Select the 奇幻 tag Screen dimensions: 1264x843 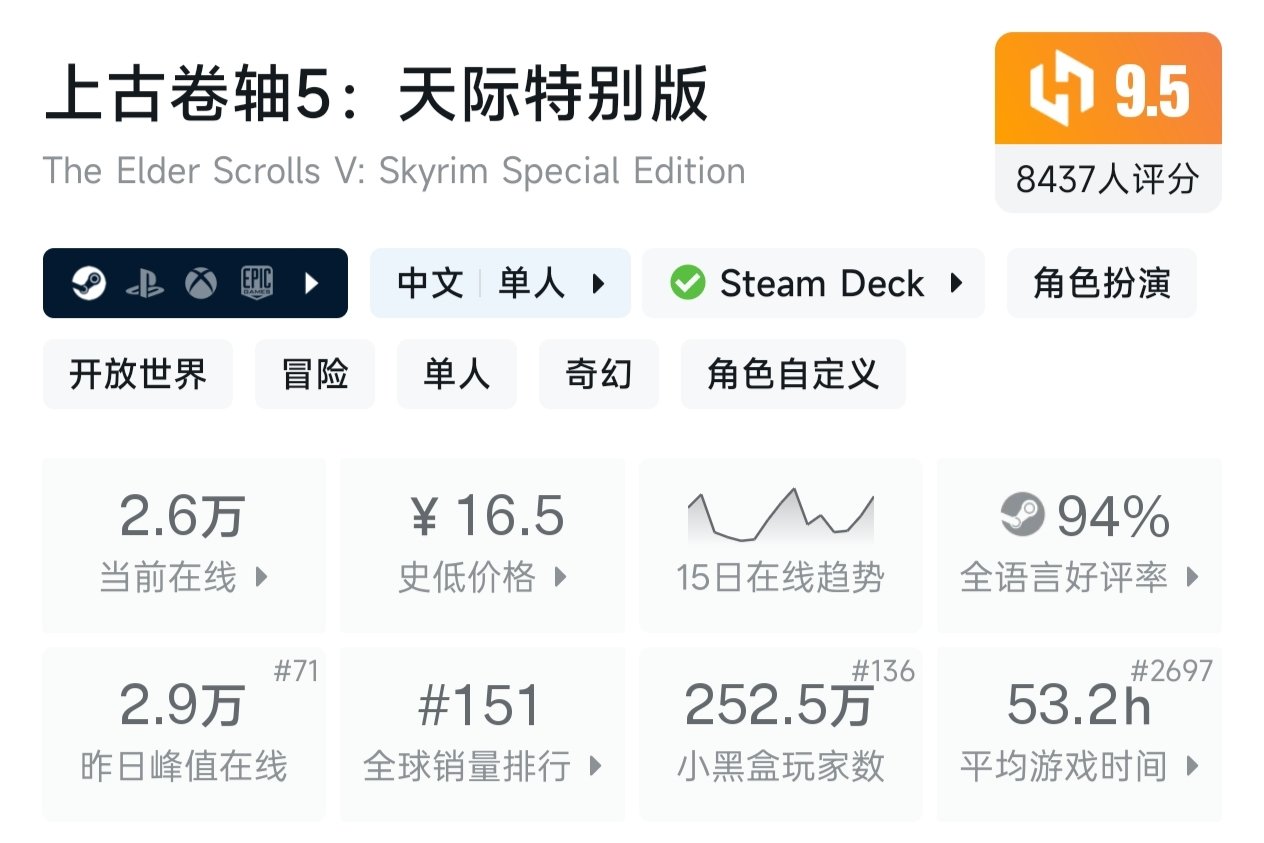click(598, 374)
